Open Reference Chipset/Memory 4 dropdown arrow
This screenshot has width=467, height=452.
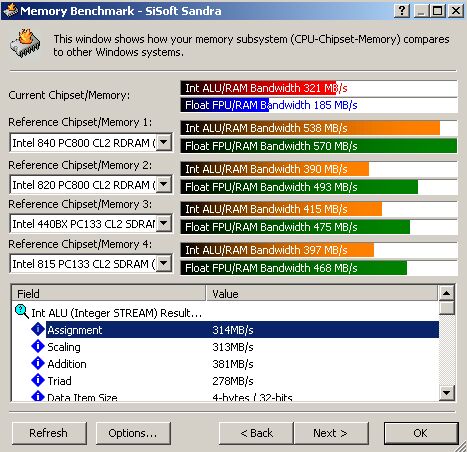tap(164, 264)
